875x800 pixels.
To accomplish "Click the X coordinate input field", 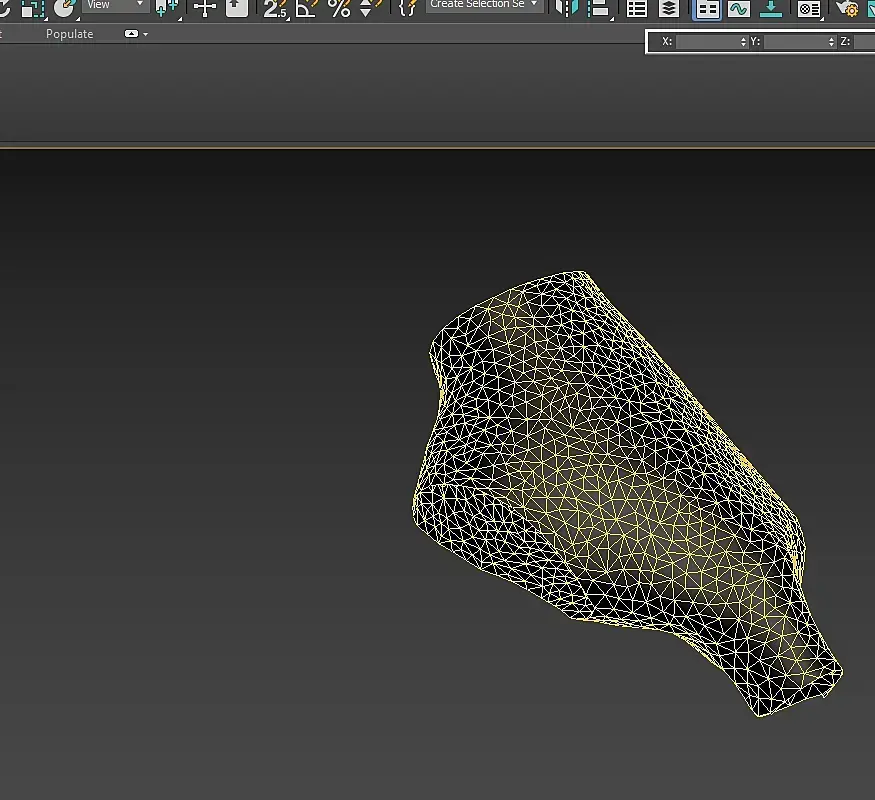I will click(x=707, y=41).
